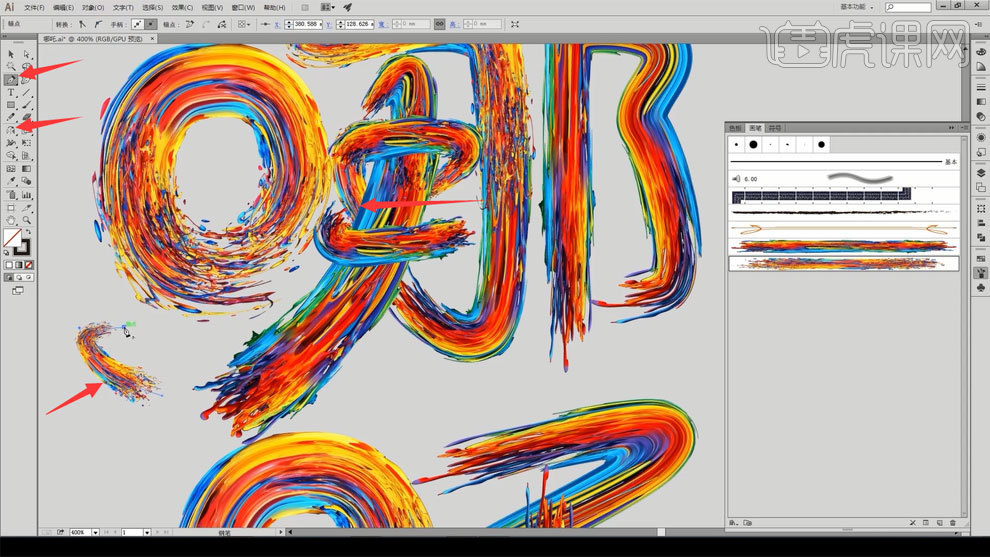Swap fill and stroke colors
The width and height of the screenshot is (990, 557).
pyautogui.click(x=28, y=232)
